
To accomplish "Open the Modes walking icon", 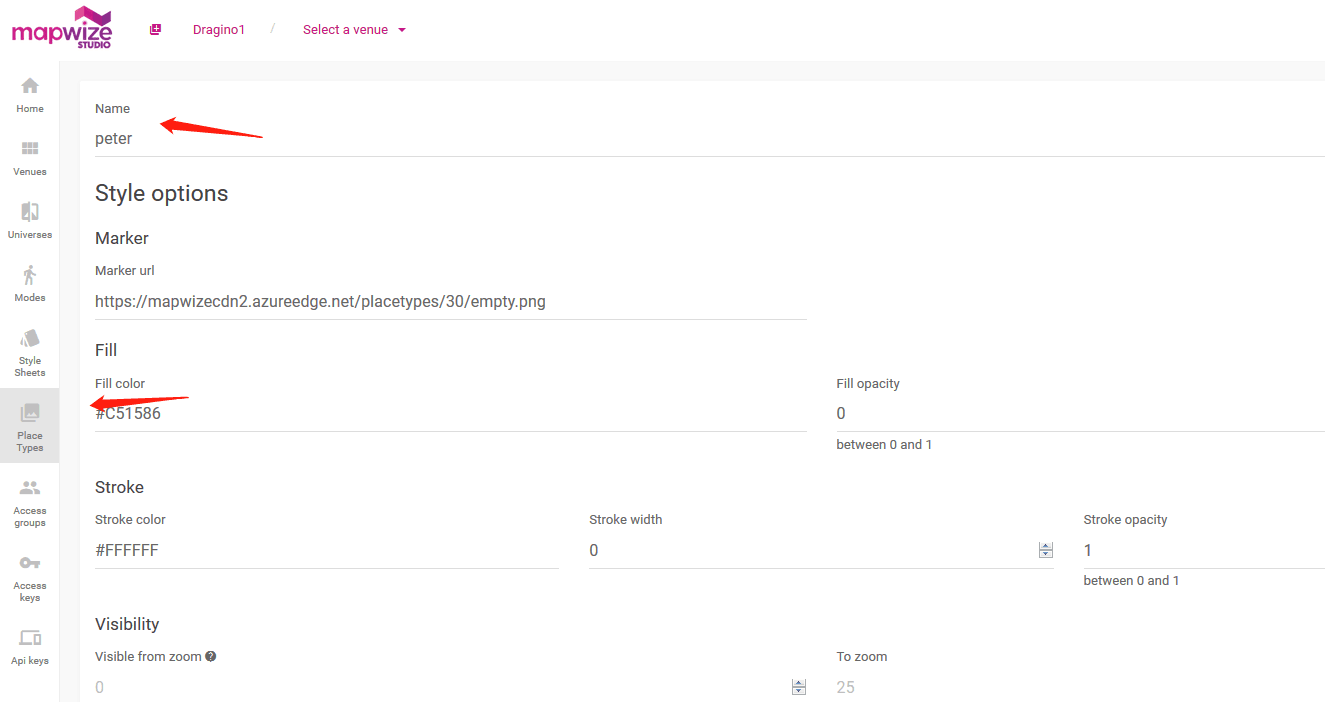I will (30, 275).
